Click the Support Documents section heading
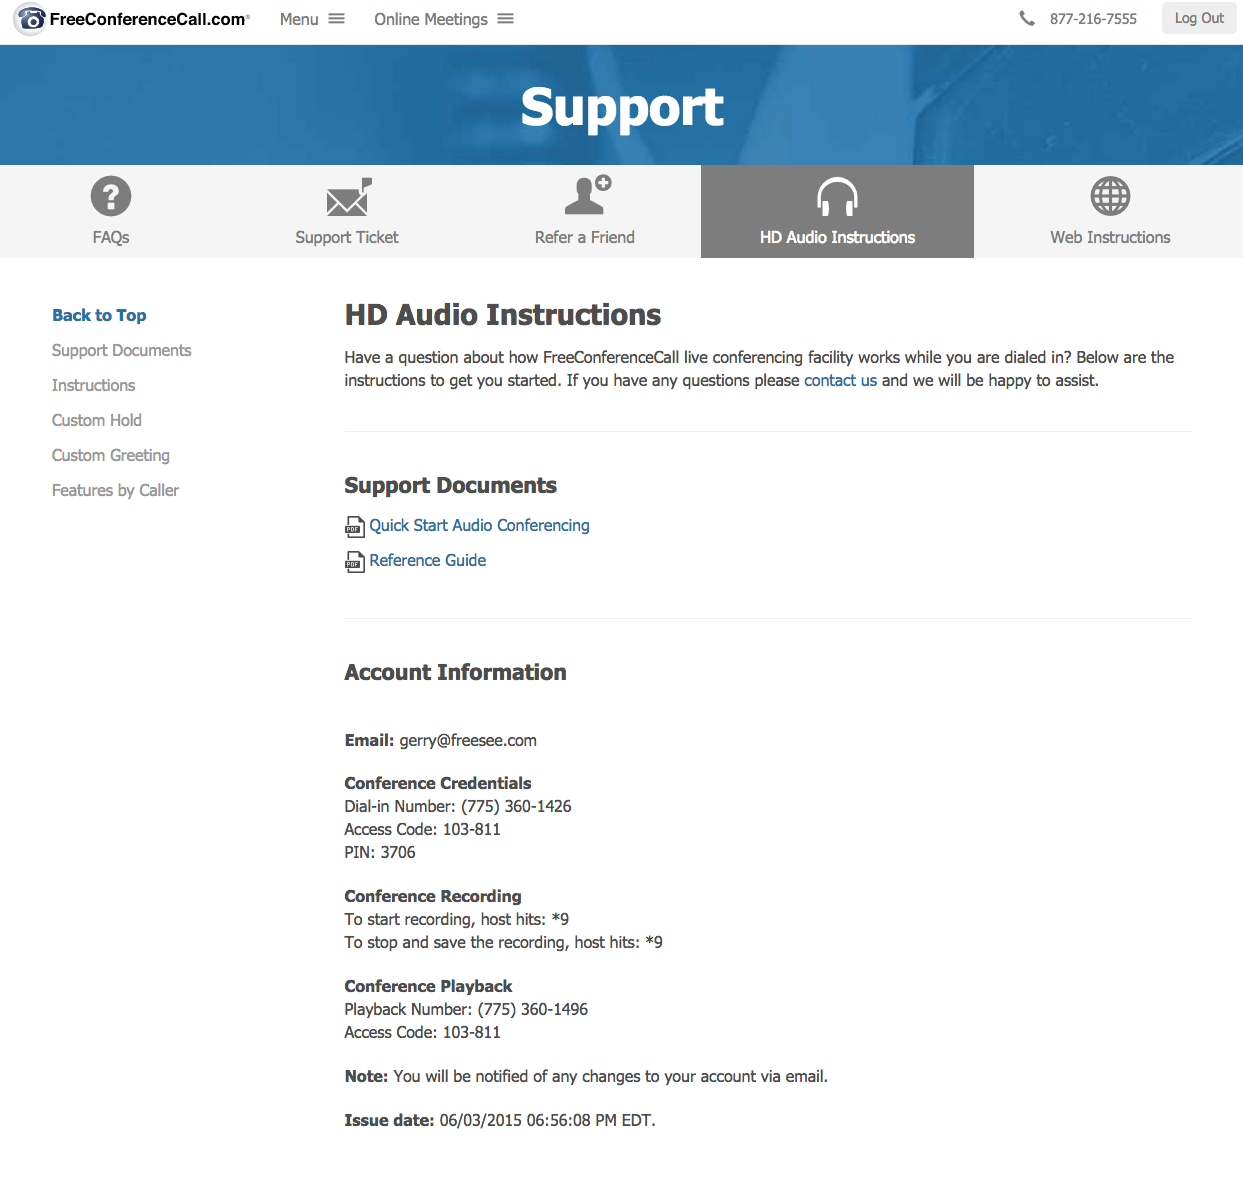This screenshot has height=1184, width=1243. coord(450,485)
